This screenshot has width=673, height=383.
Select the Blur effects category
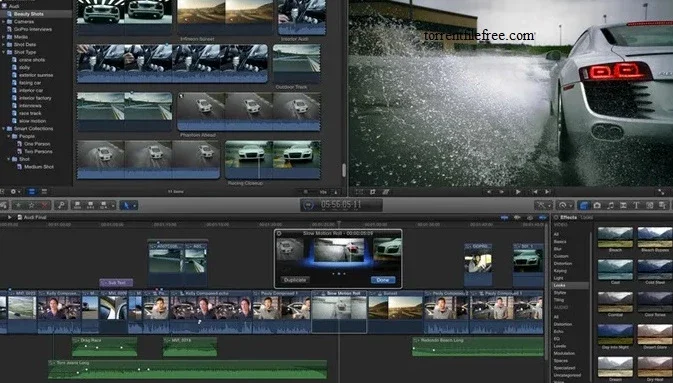click(558, 249)
